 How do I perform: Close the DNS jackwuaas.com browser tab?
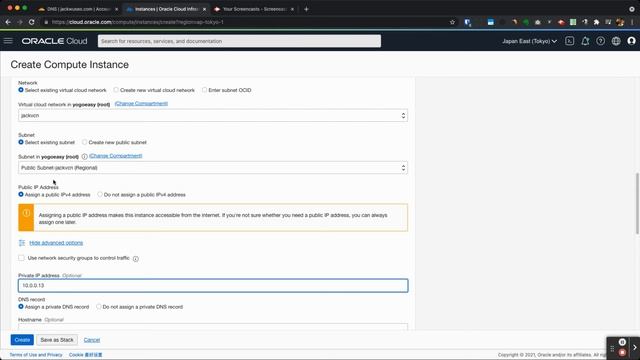tap(116, 9)
